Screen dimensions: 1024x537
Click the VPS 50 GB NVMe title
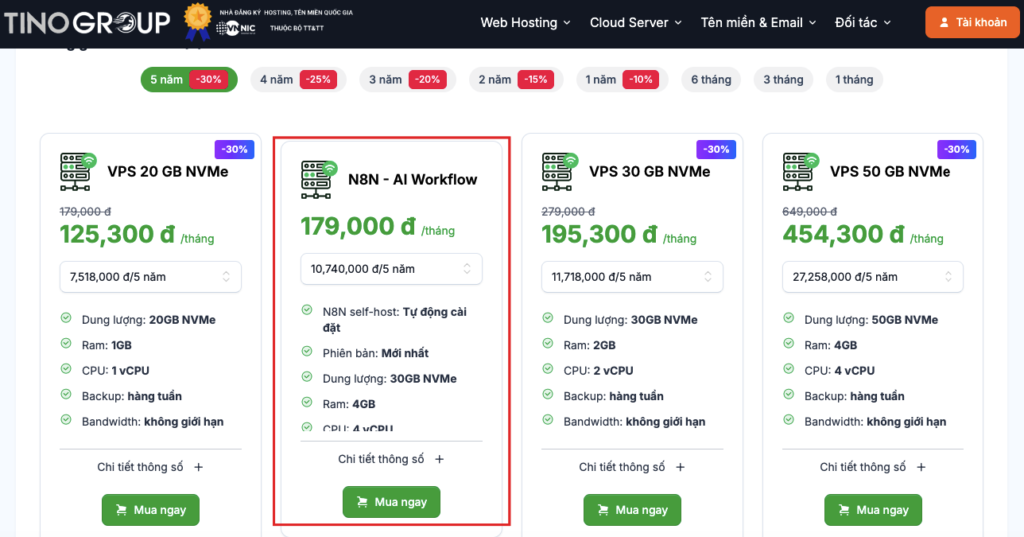(x=890, y=172)
